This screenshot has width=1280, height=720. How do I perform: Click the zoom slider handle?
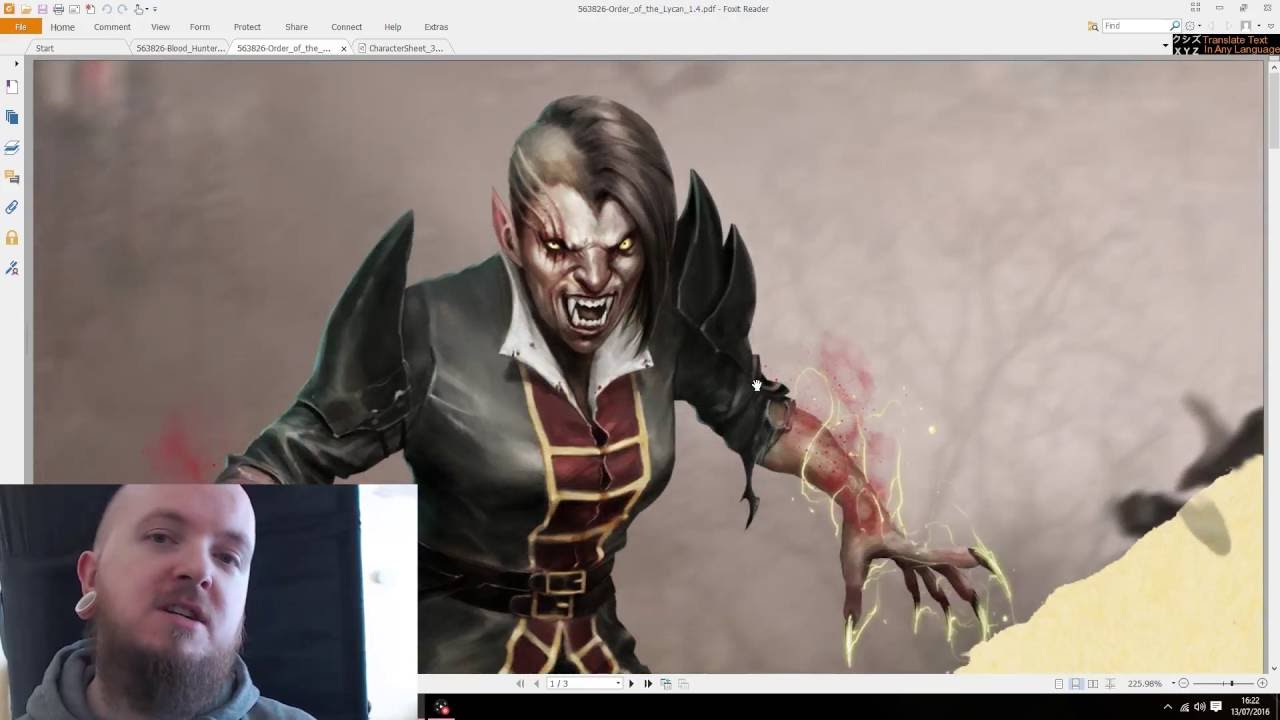coord(1232,684)
